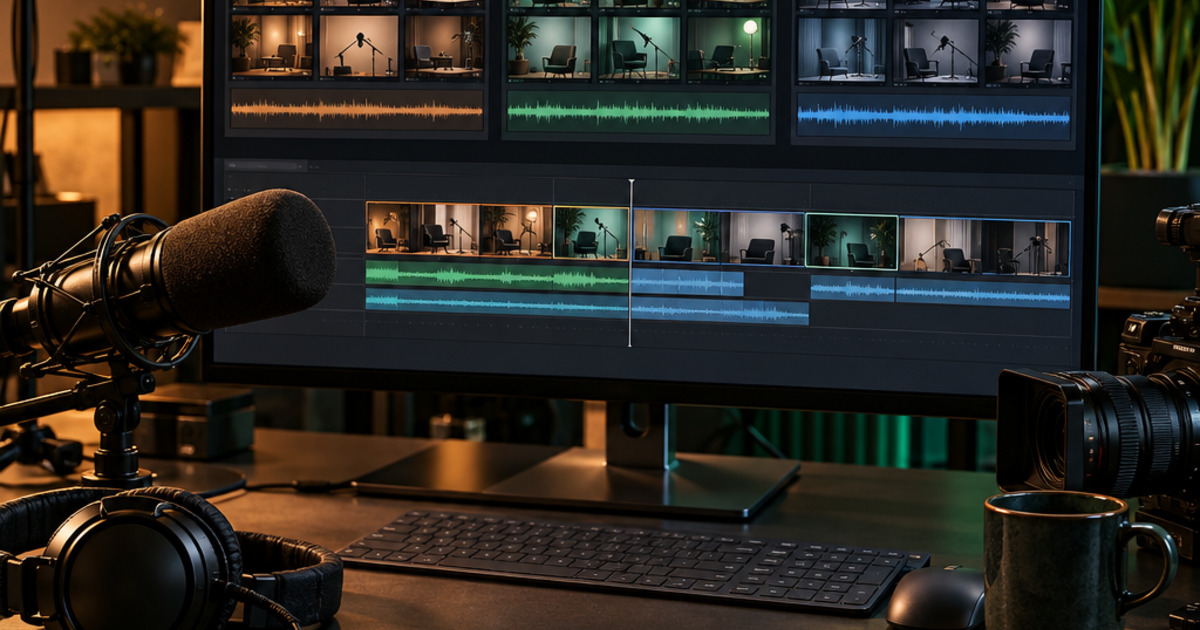Select the rightmost blue audio clip on timeline
Viewport: 1200px width, 630px height.
click(x=982, y=293)
